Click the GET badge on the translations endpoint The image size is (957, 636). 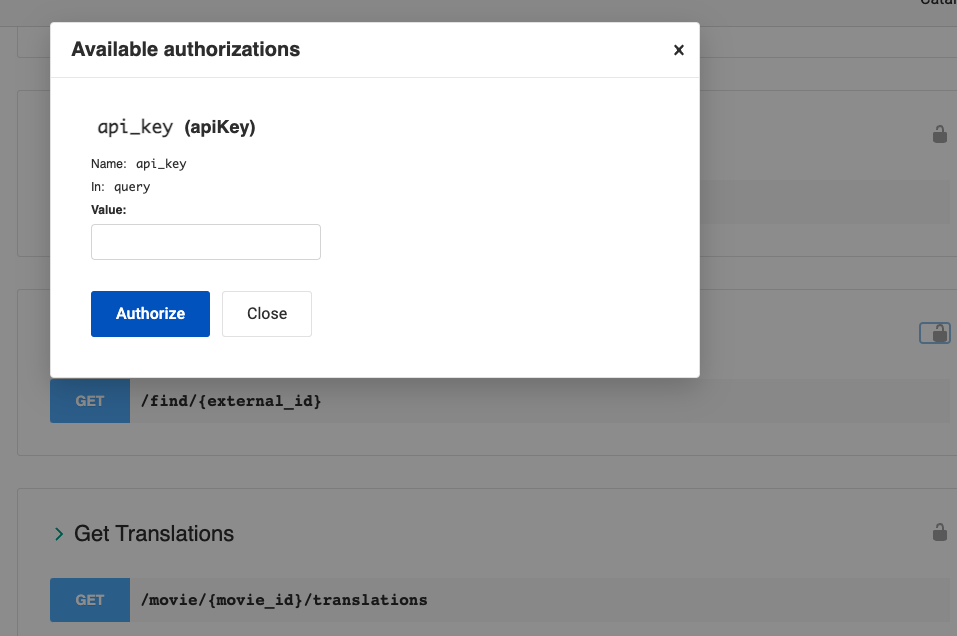pyautogui.click(x=89, y=599)
